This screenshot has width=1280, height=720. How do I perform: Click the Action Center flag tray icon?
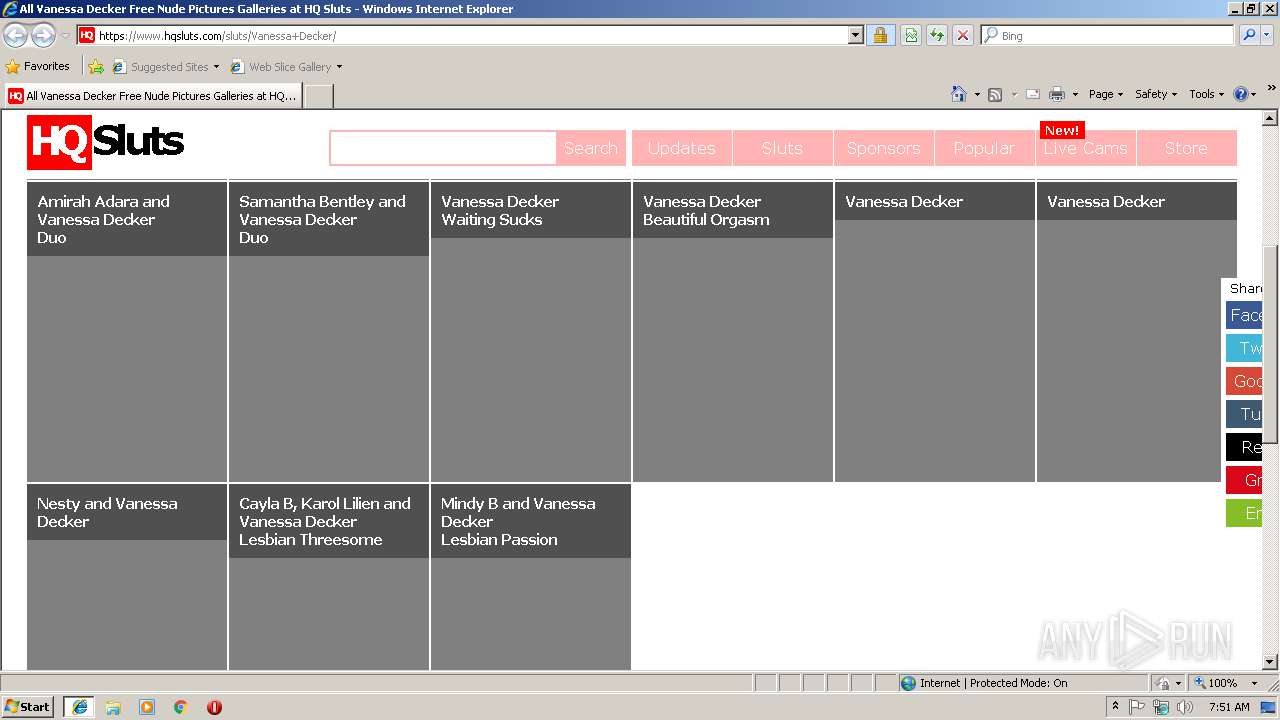[x=1137, y=707]
